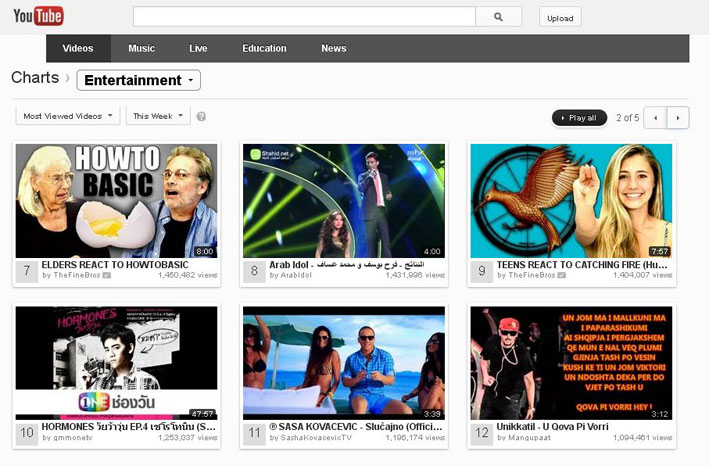Image resolution: width=709 pixels, height=466 pixels.
Task: Open the Videos tab
Action: 78,48
